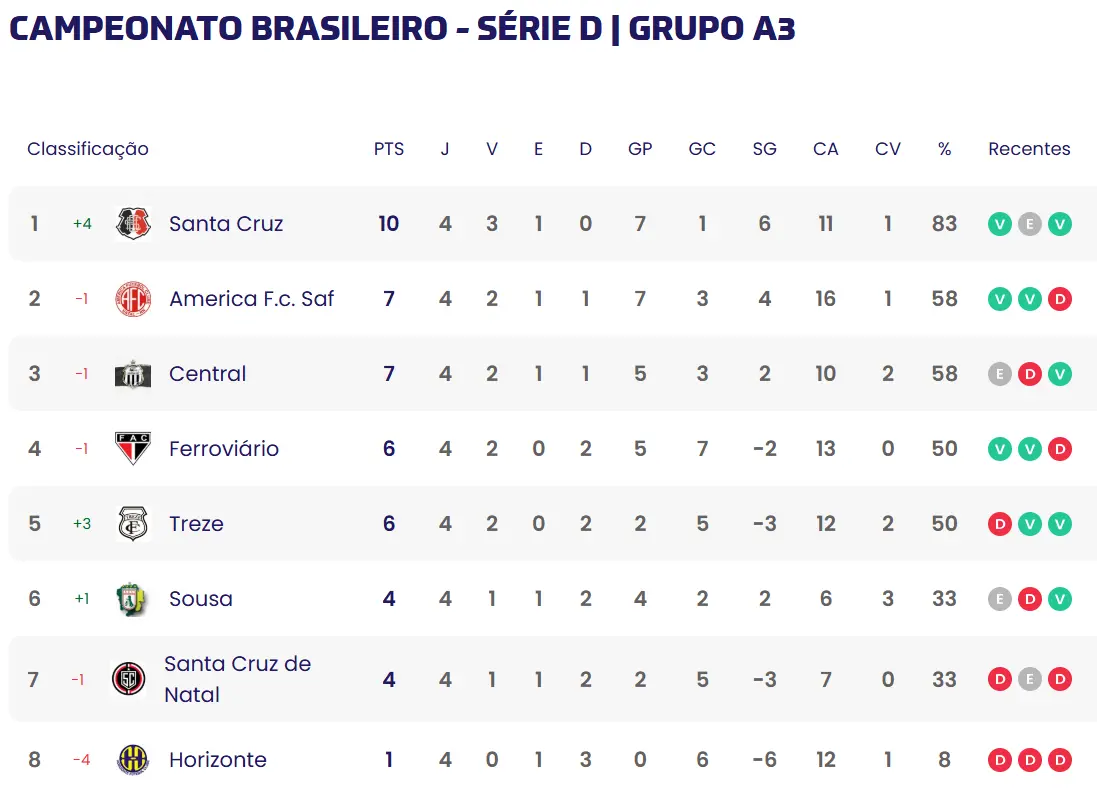Click the GP column header
The width and height of the screenshot is (1097, 796).
tap(640, 149)
